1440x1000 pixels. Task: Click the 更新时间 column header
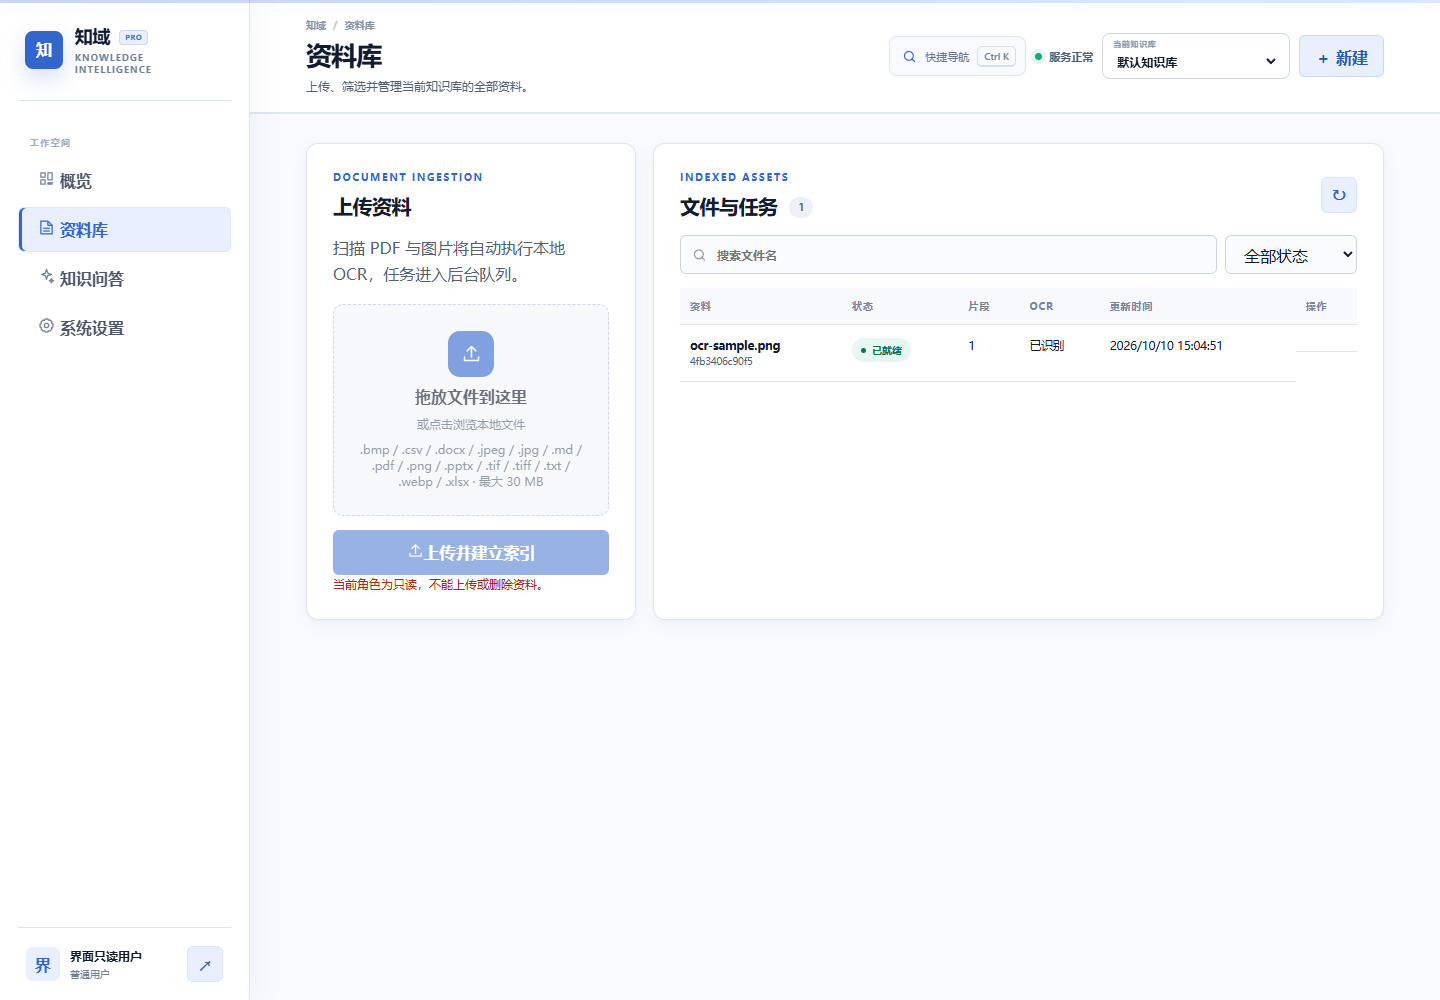click(x=1131, y=307)
